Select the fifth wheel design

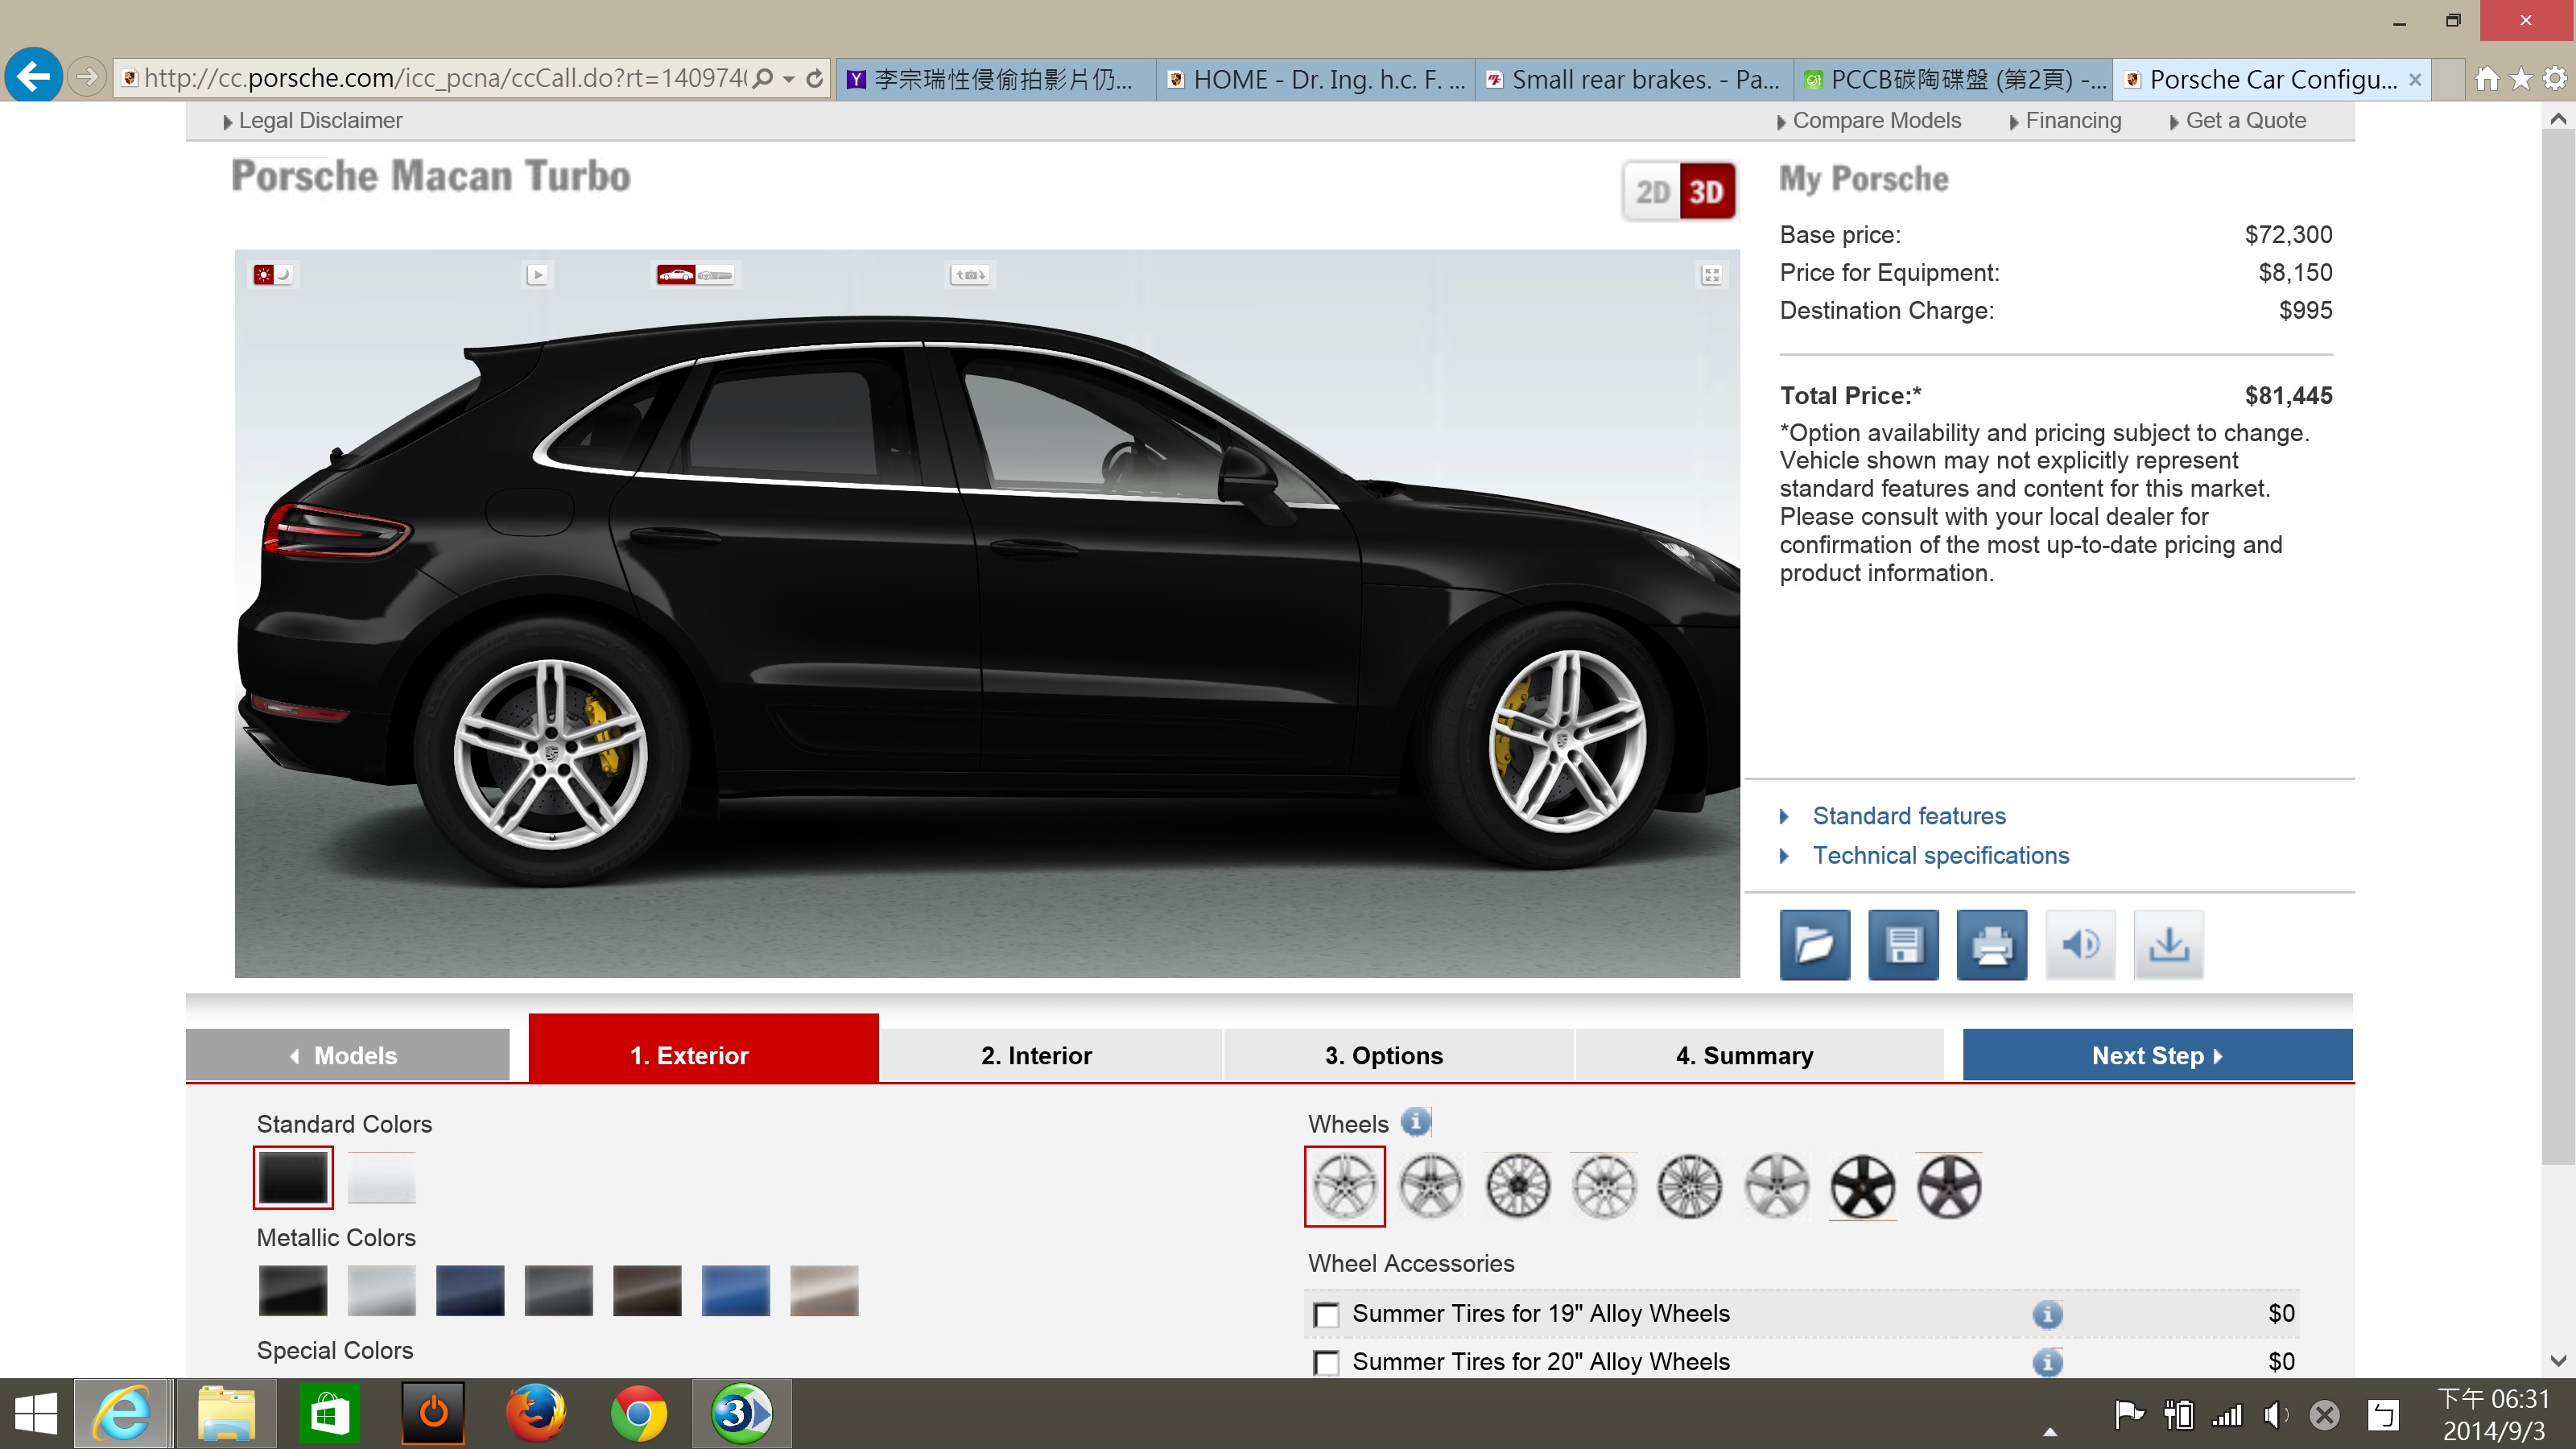(1690, 1186)
